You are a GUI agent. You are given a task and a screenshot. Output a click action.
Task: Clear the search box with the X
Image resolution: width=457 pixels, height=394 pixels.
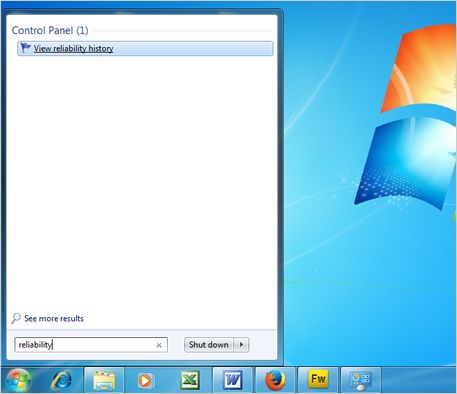(159, 345)
